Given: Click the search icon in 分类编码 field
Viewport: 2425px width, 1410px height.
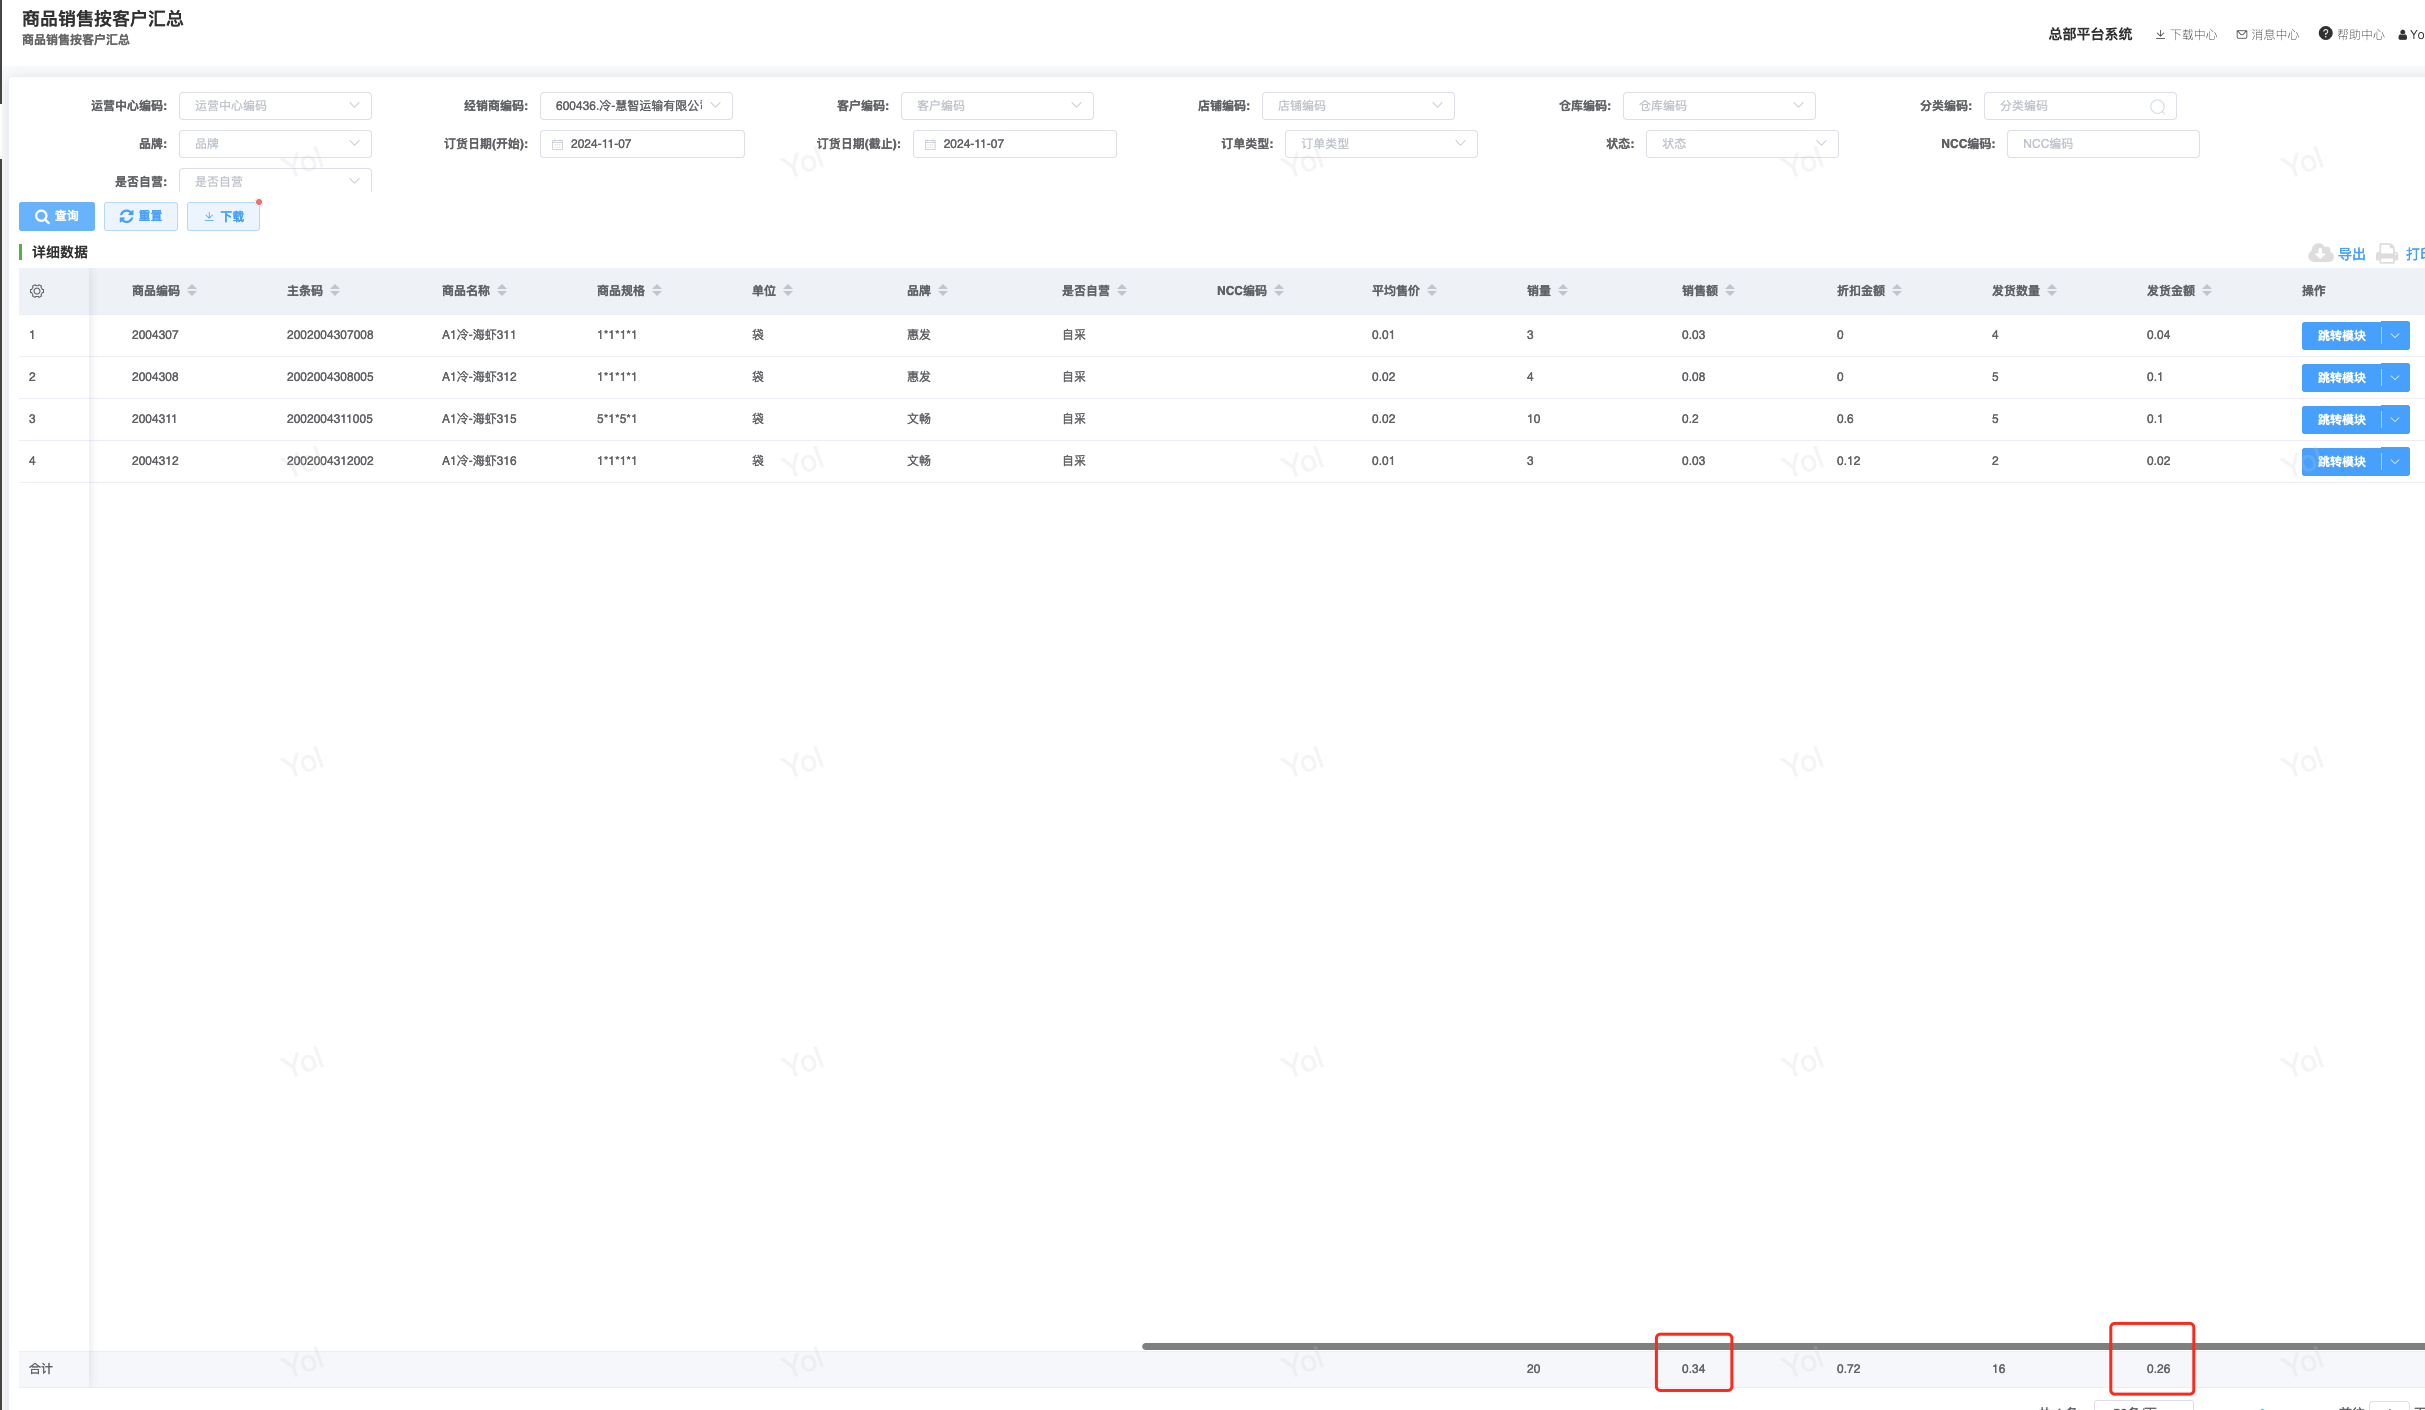Looking at the screenshot, I should pos(2157,107).
